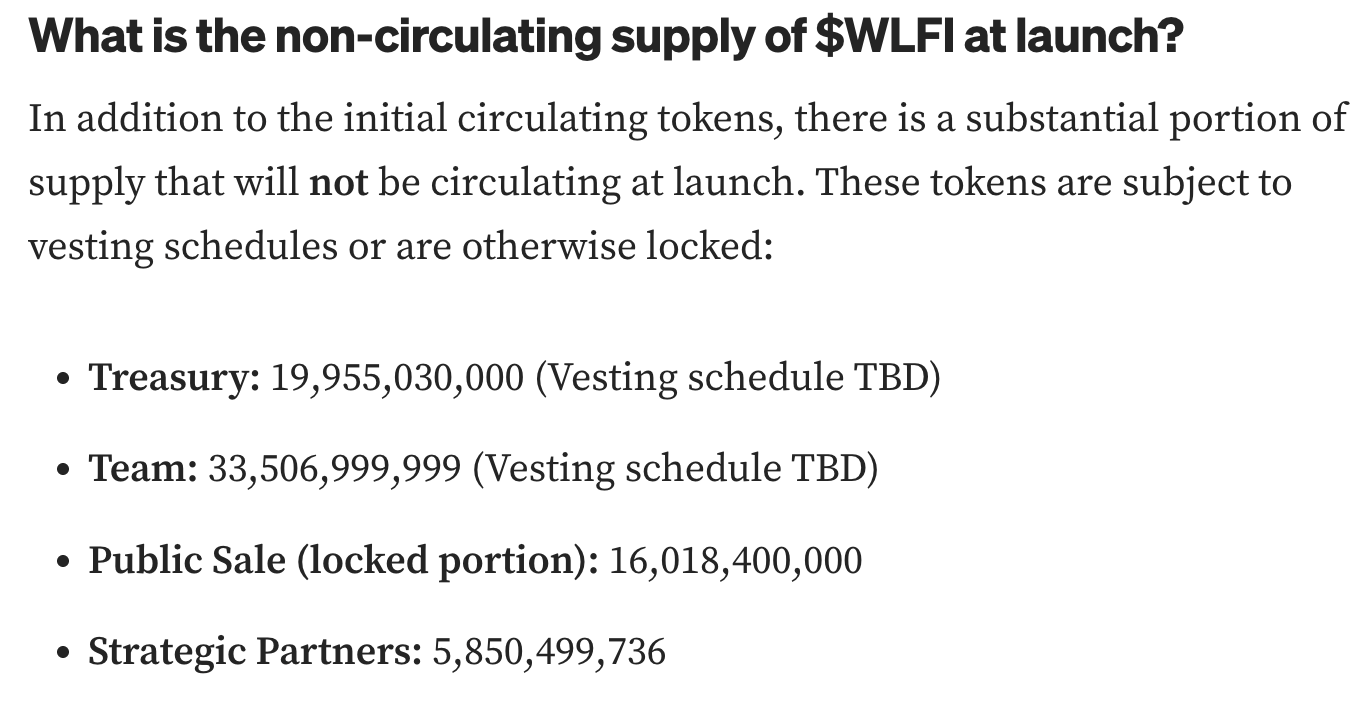
Task: Click the words "vesting schedules" in paragraph
Action: (183, 247)
